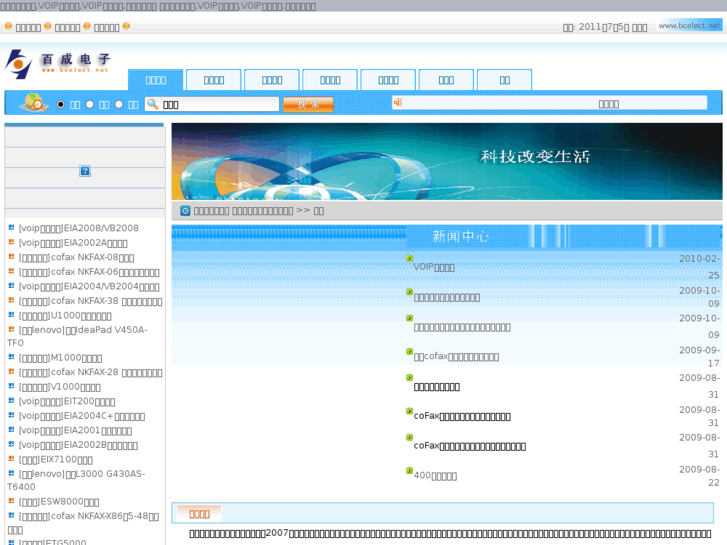The width and height of the screenshot is (727, 545).
Task: Click the magnifier icon inside search field
Action: (153, 104)
